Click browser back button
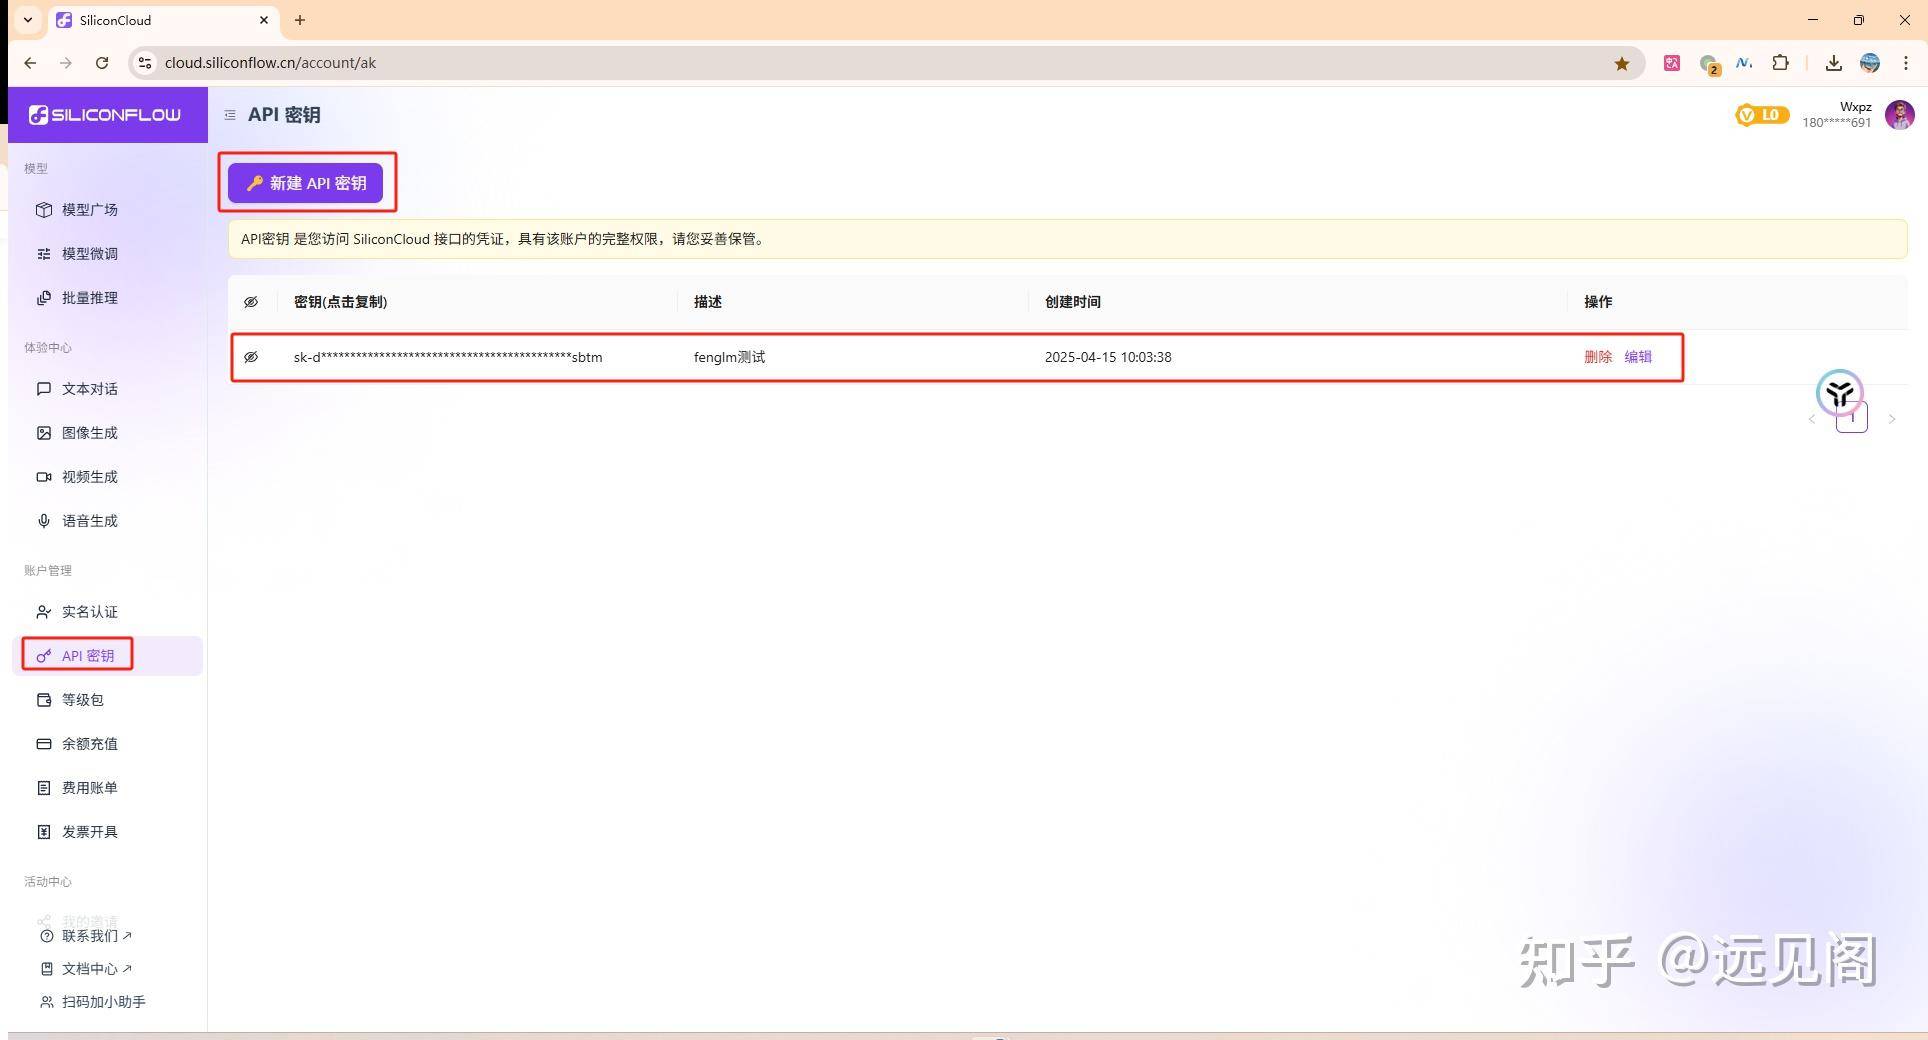 pos(30,63)
